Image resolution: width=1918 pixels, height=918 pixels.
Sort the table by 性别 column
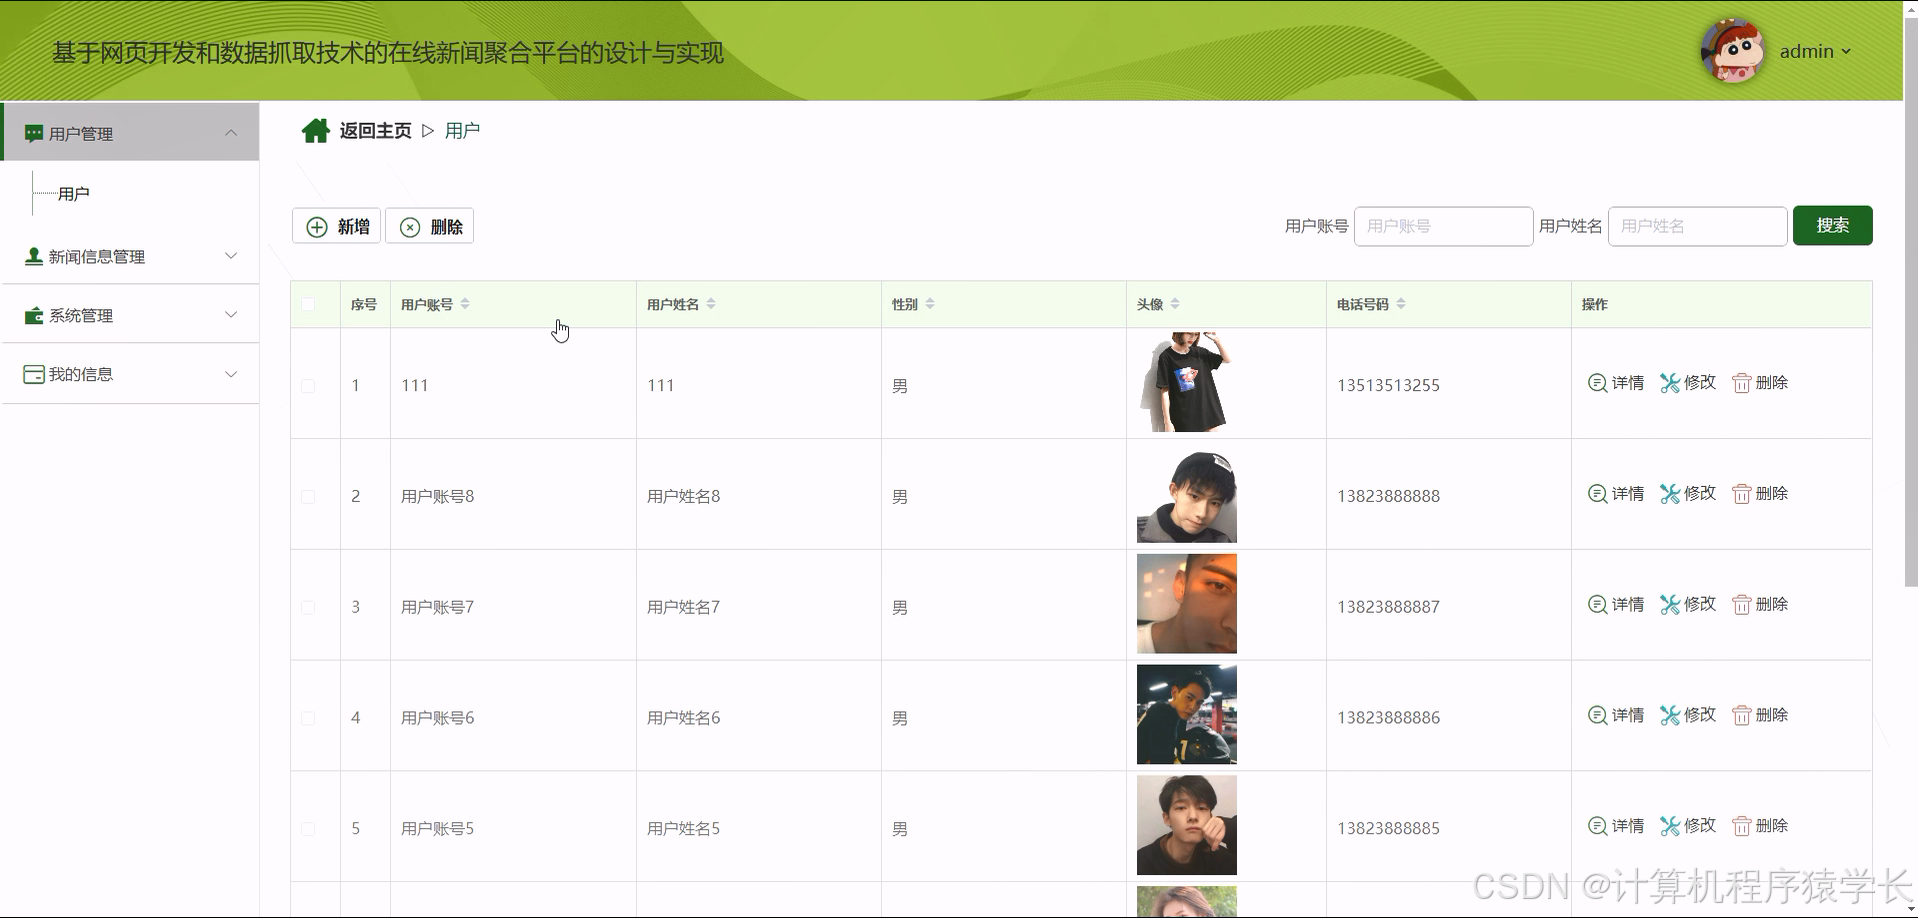click(x=930, y=304)
